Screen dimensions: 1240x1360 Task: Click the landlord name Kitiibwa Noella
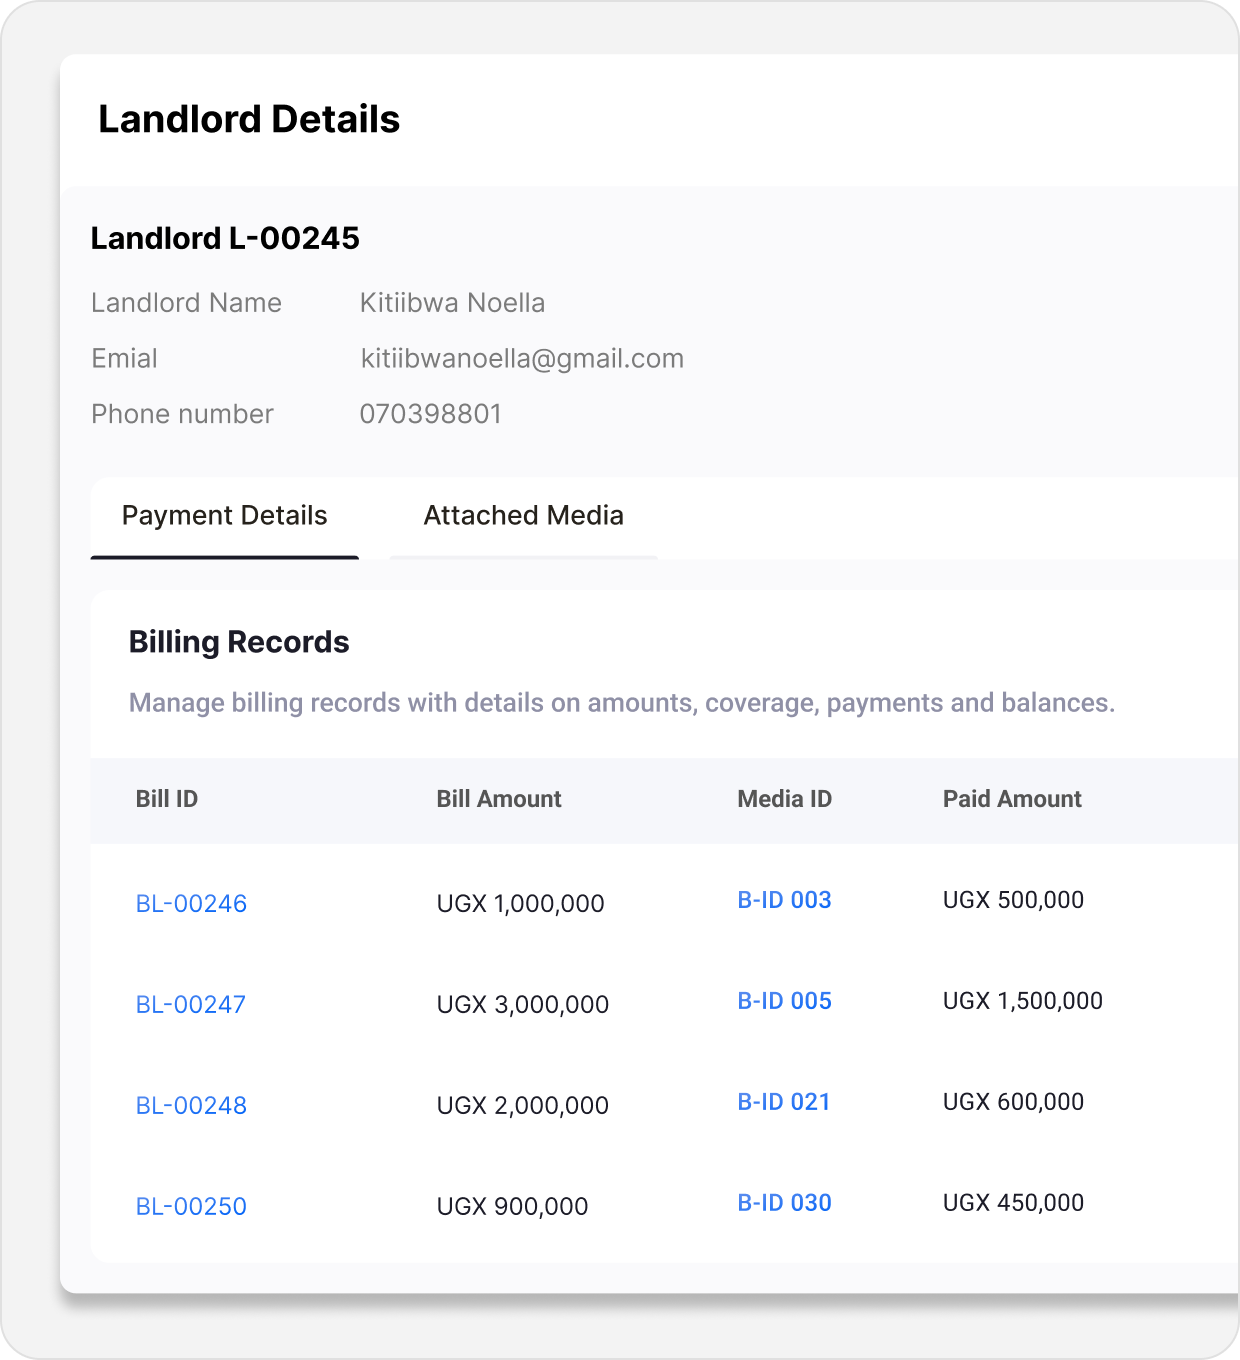coord(452,303)
